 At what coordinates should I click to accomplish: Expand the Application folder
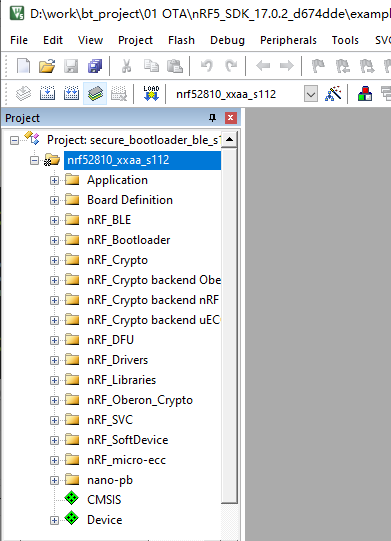(x=54, y=180)
